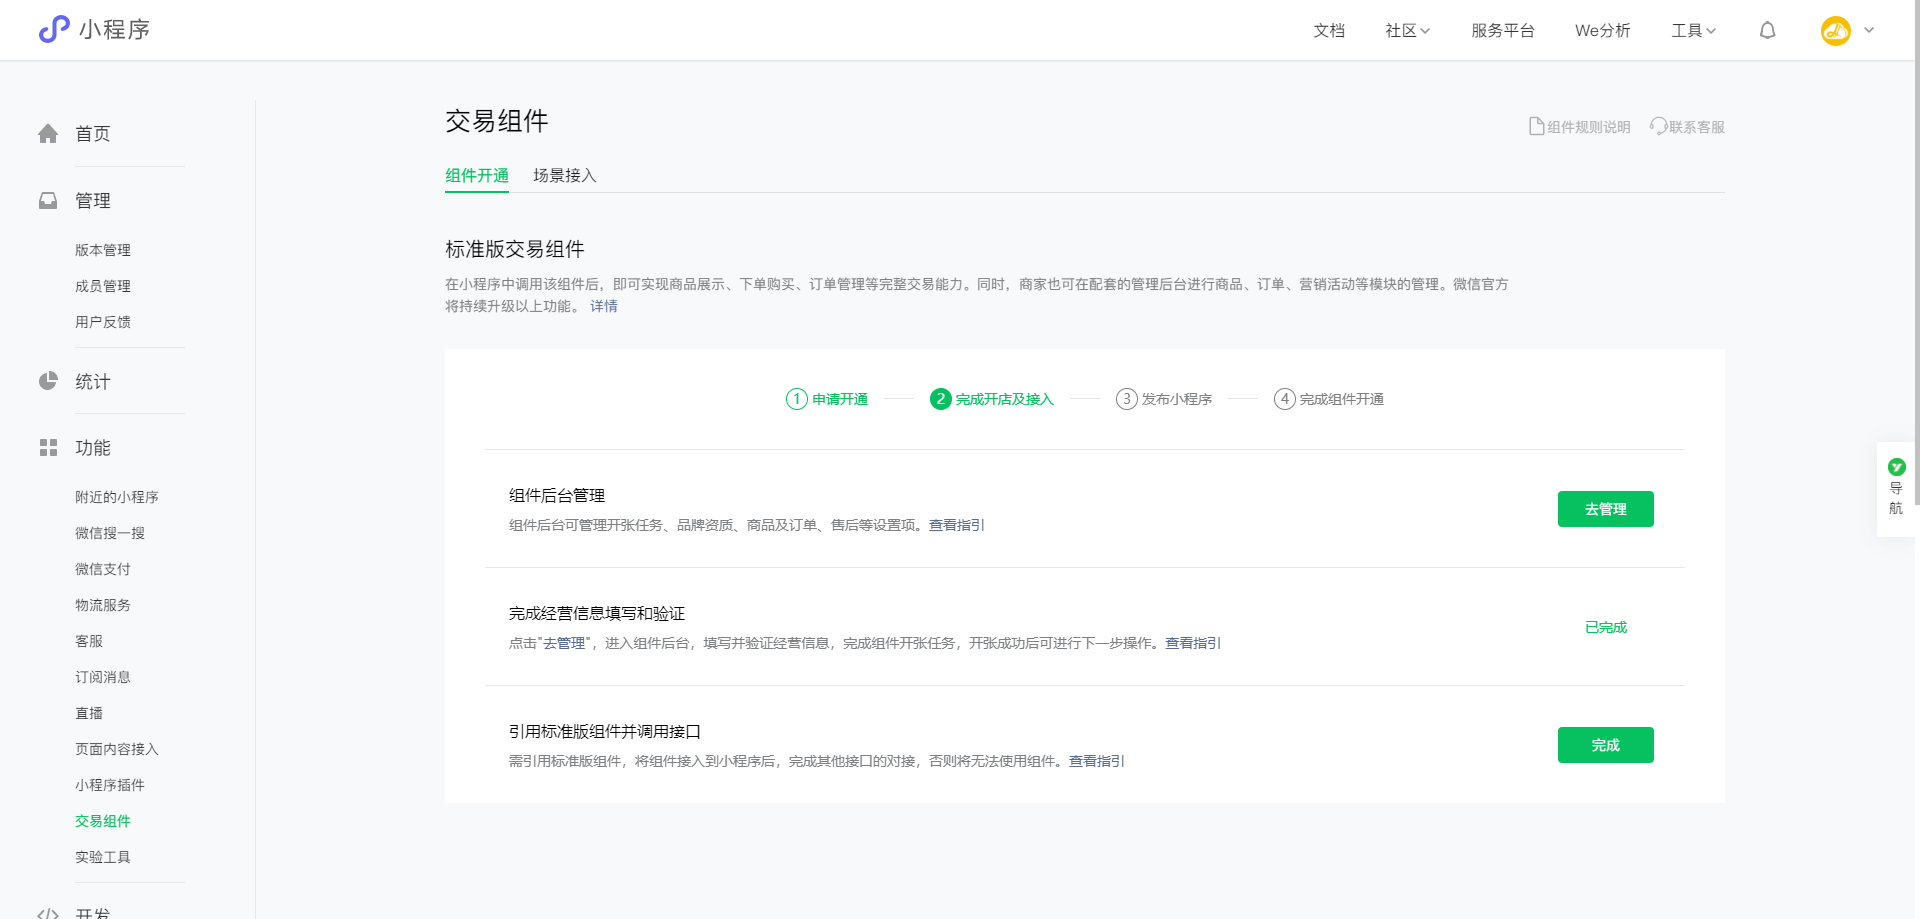Click the green 导航 compass icon
This screenshot has width=1920, height=919.
(1896, 467)
